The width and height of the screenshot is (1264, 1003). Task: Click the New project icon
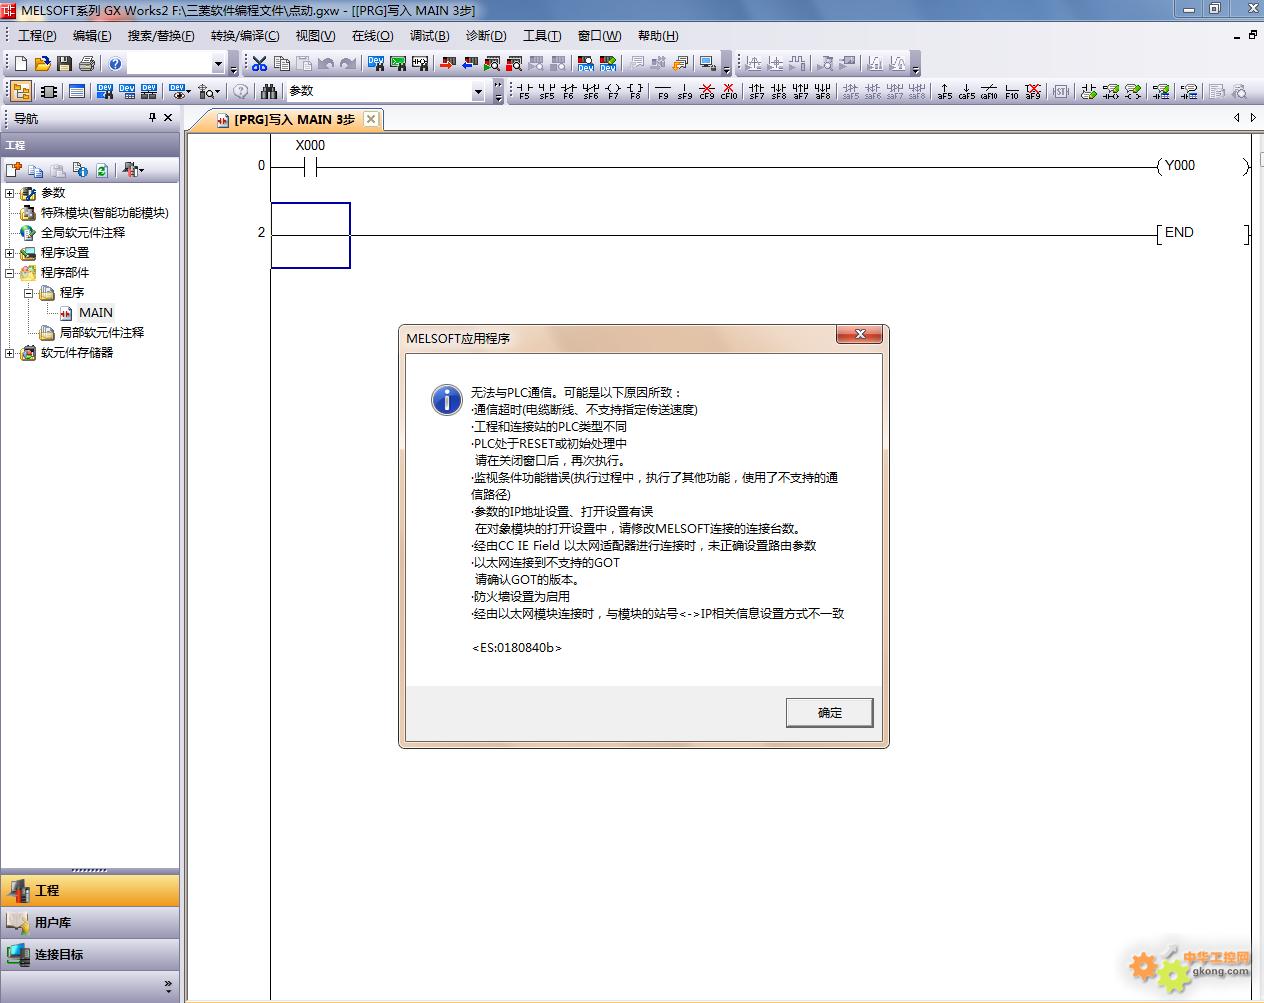coord(20,64)
